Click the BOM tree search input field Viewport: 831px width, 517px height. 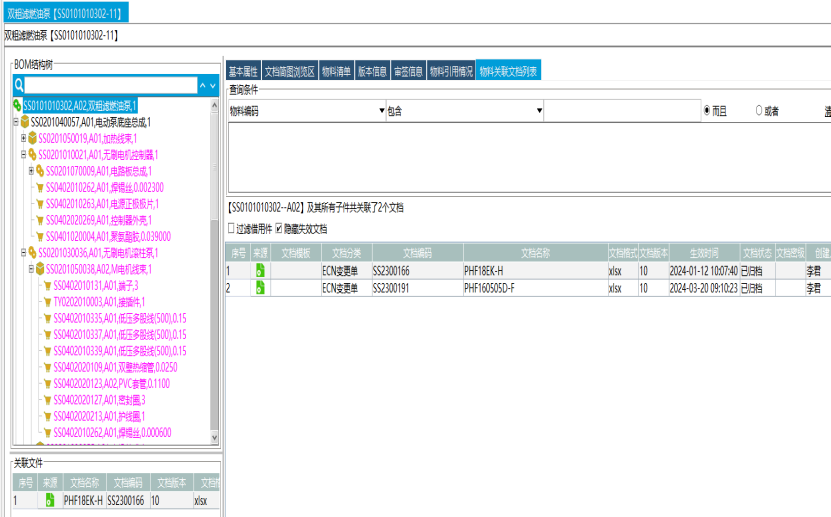[x=110, y=87]
